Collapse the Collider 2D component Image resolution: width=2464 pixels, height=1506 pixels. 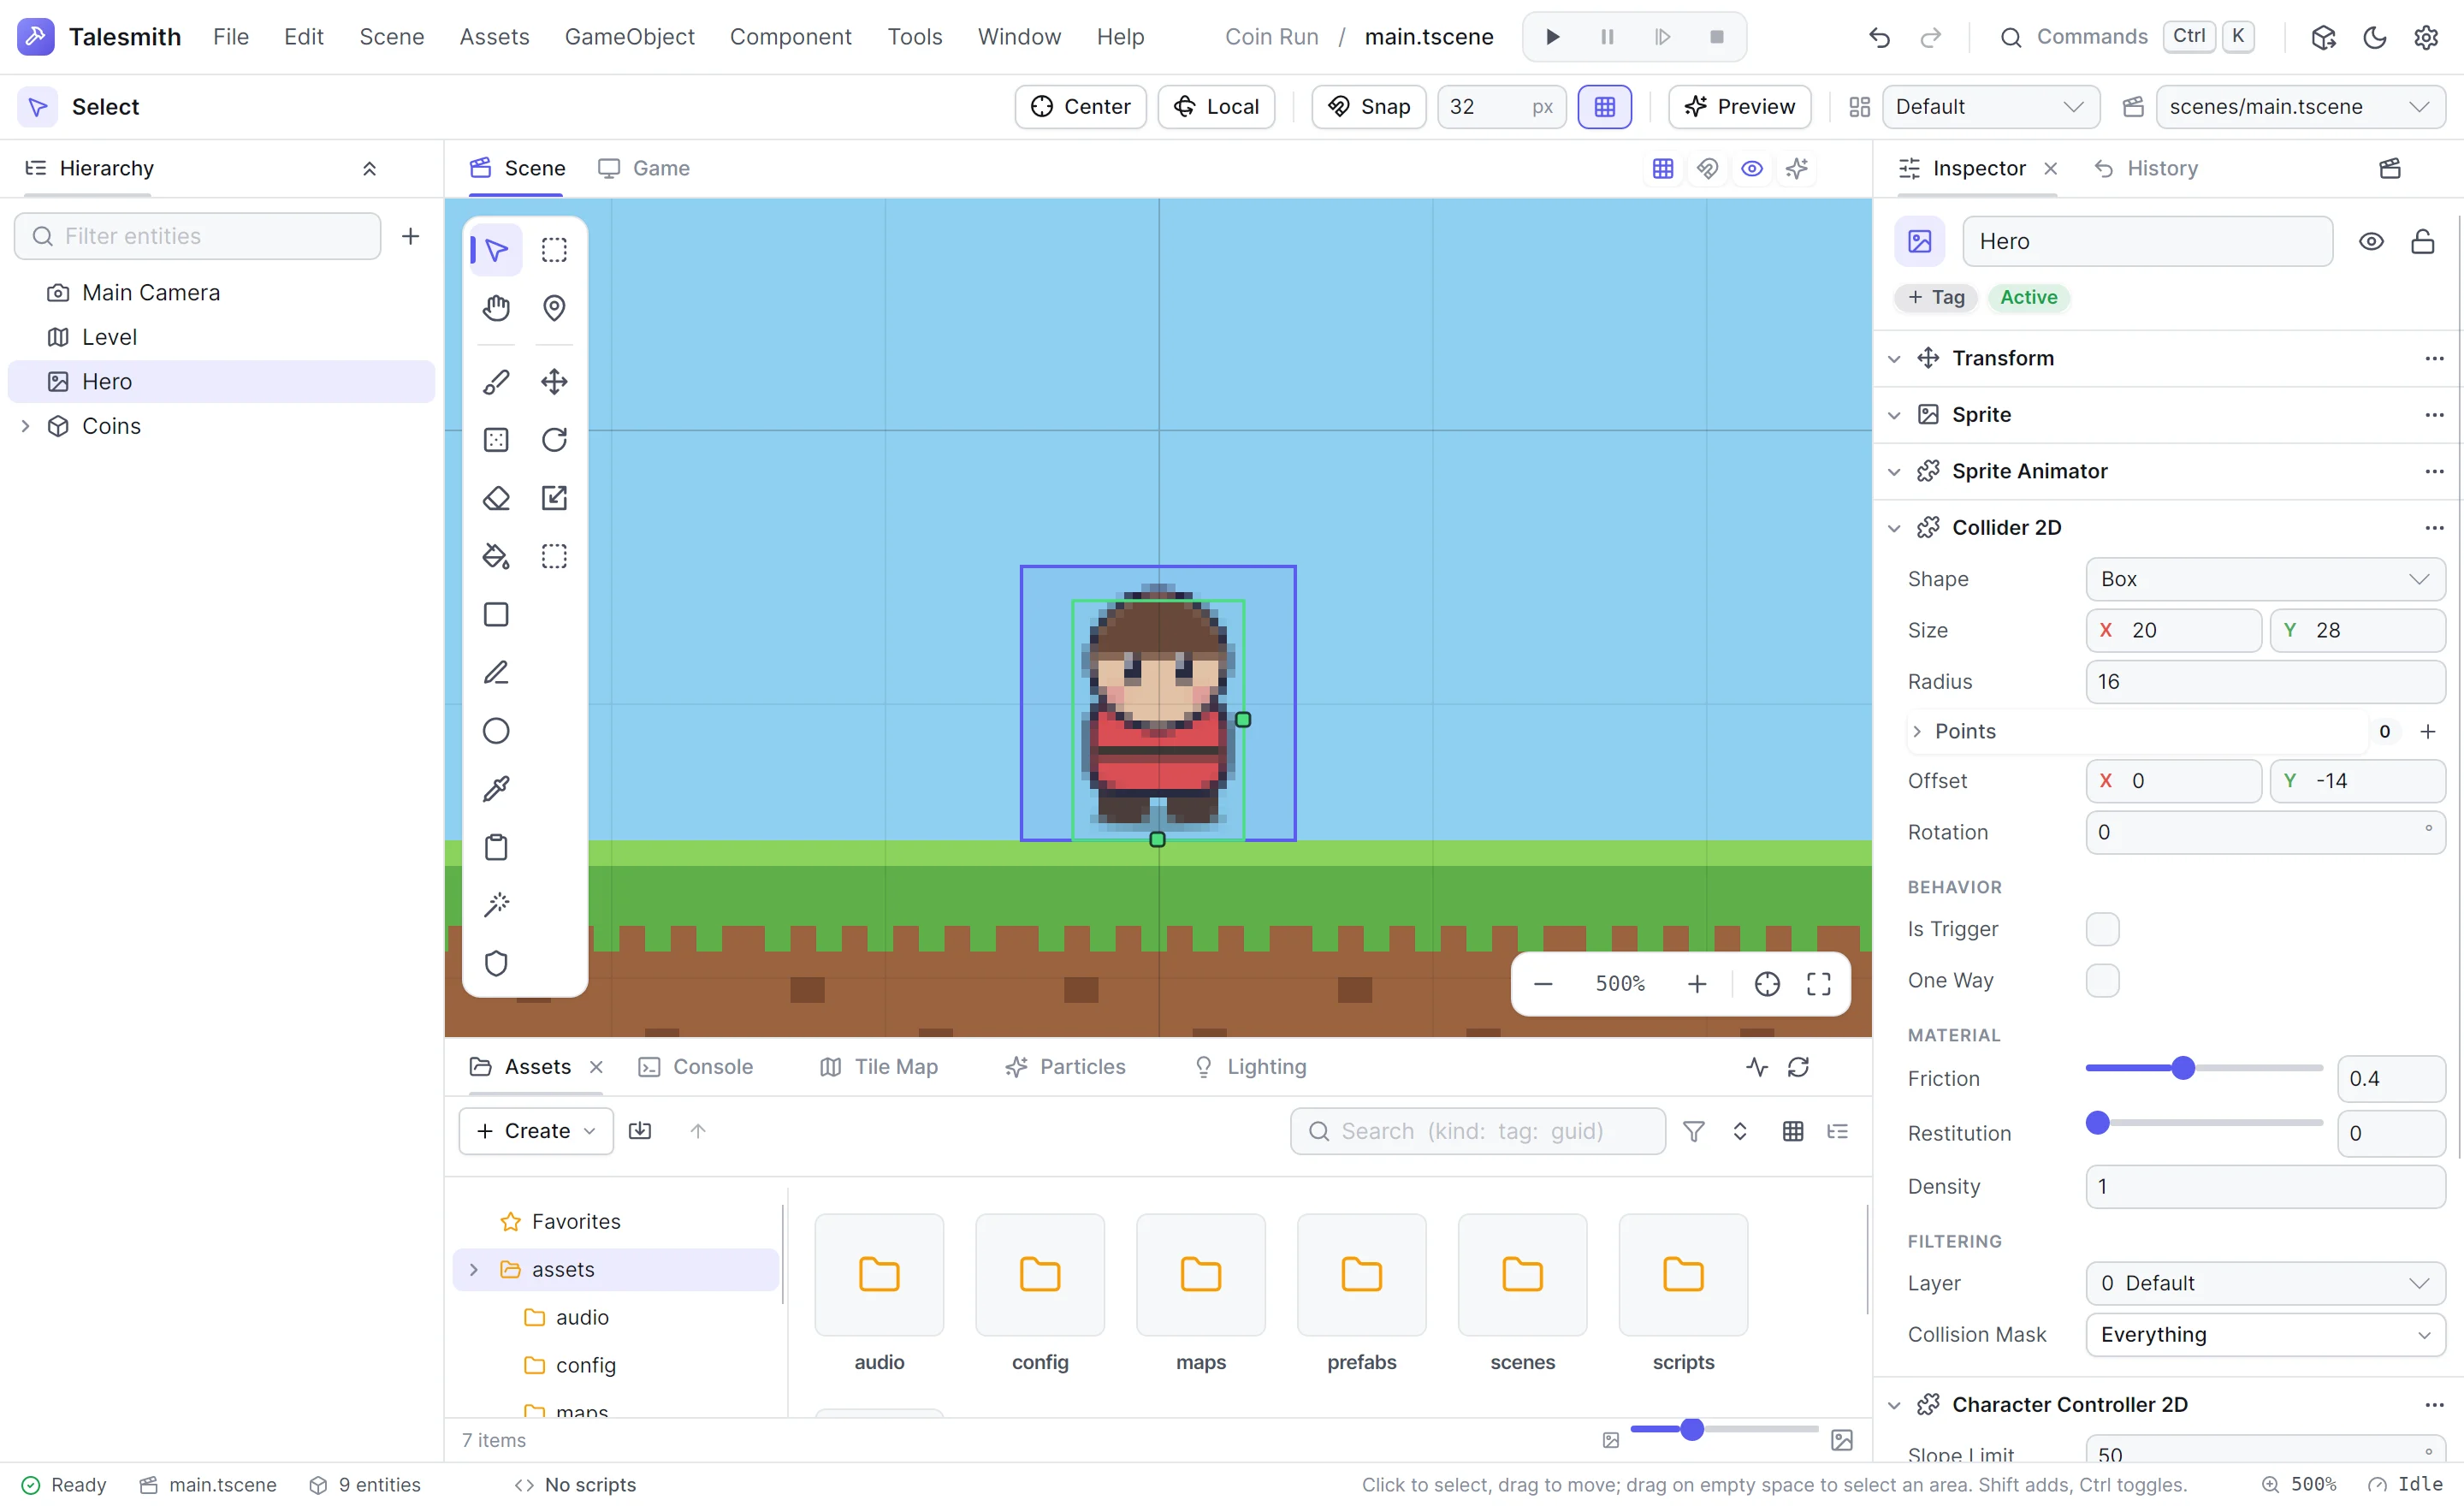click(1894, 528)
